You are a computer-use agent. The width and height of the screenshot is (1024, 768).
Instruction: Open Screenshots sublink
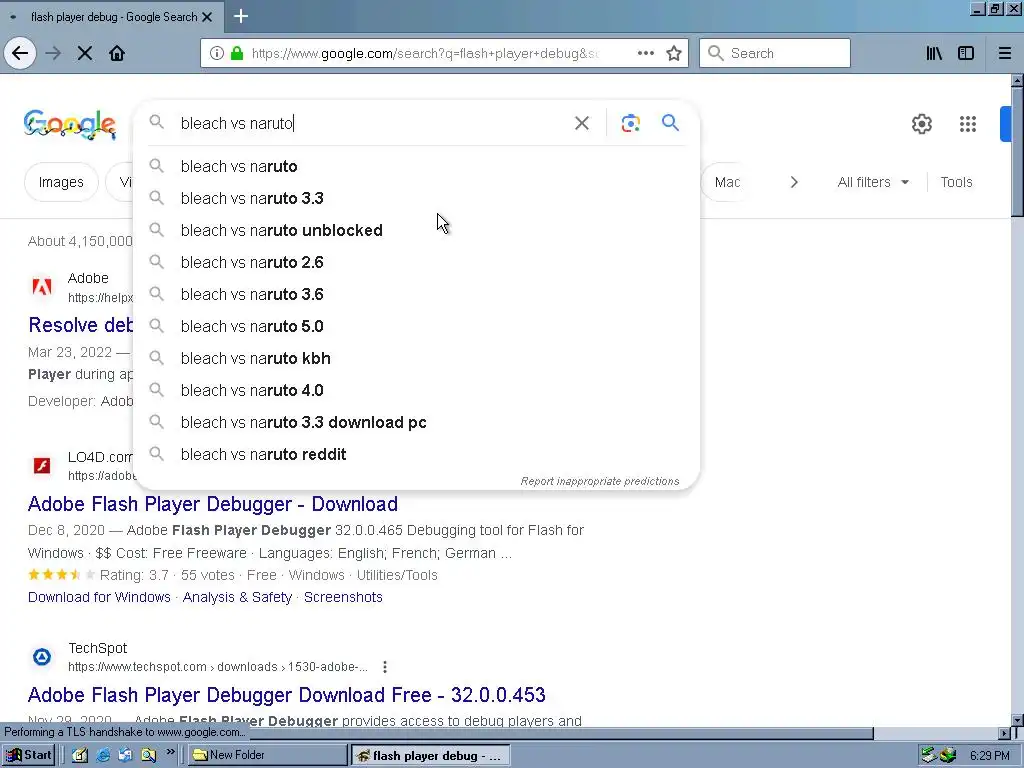[x=343, y=597]
